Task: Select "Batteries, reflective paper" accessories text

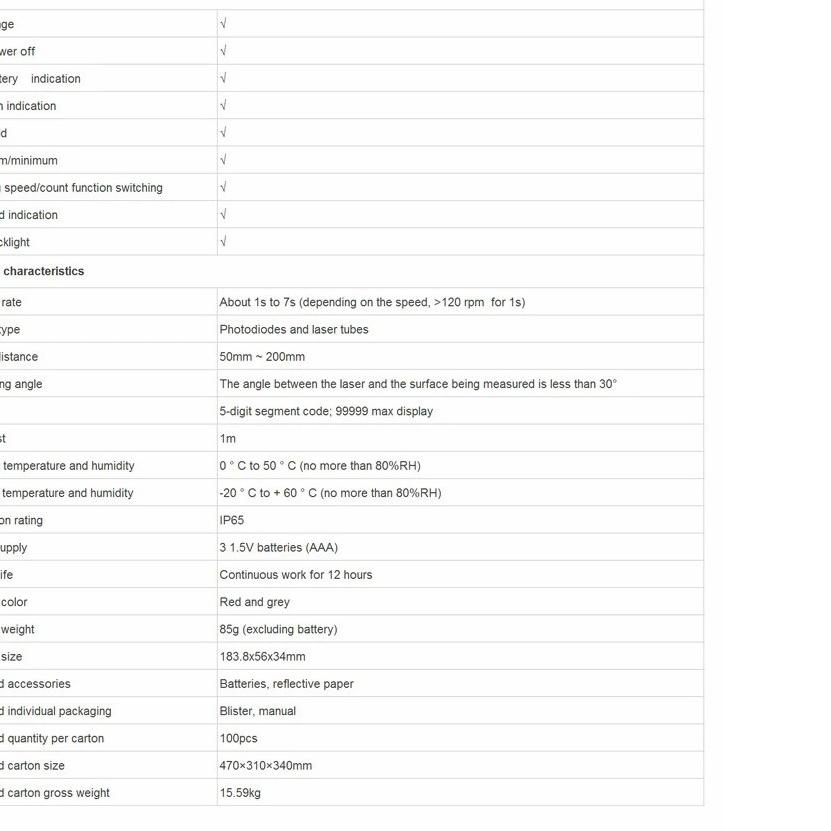Action: 287,684
